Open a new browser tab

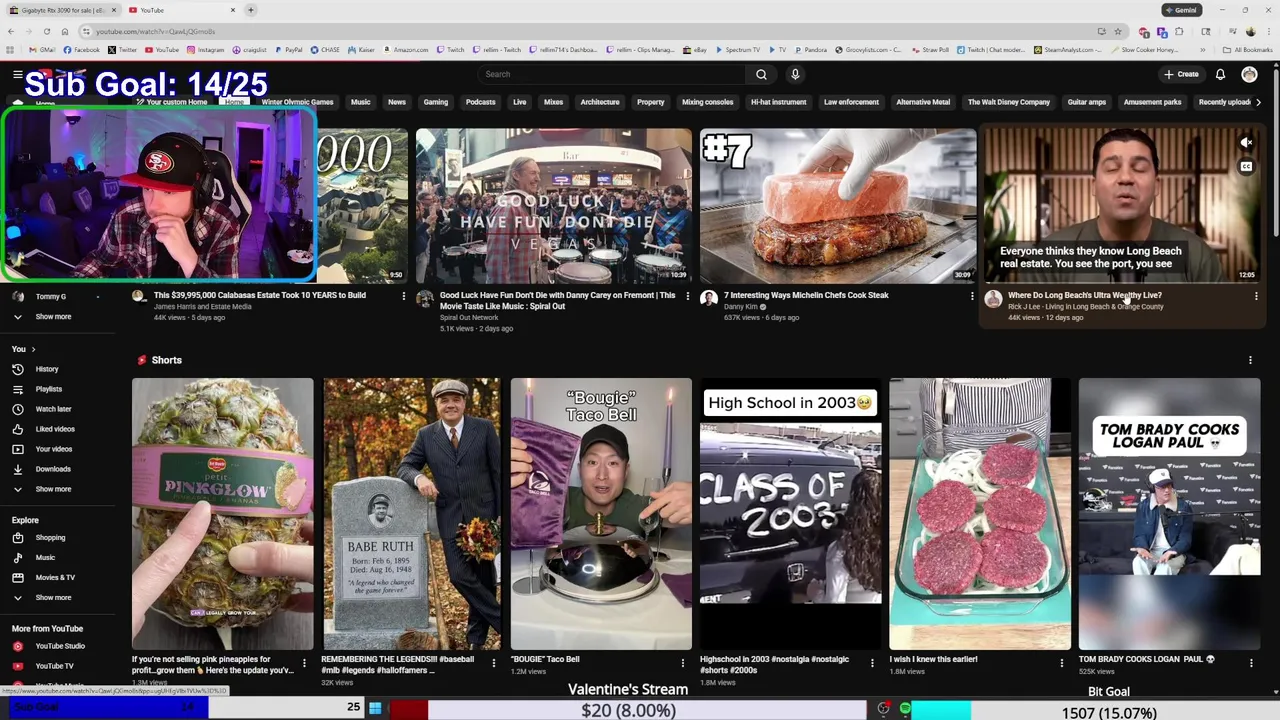251,10
